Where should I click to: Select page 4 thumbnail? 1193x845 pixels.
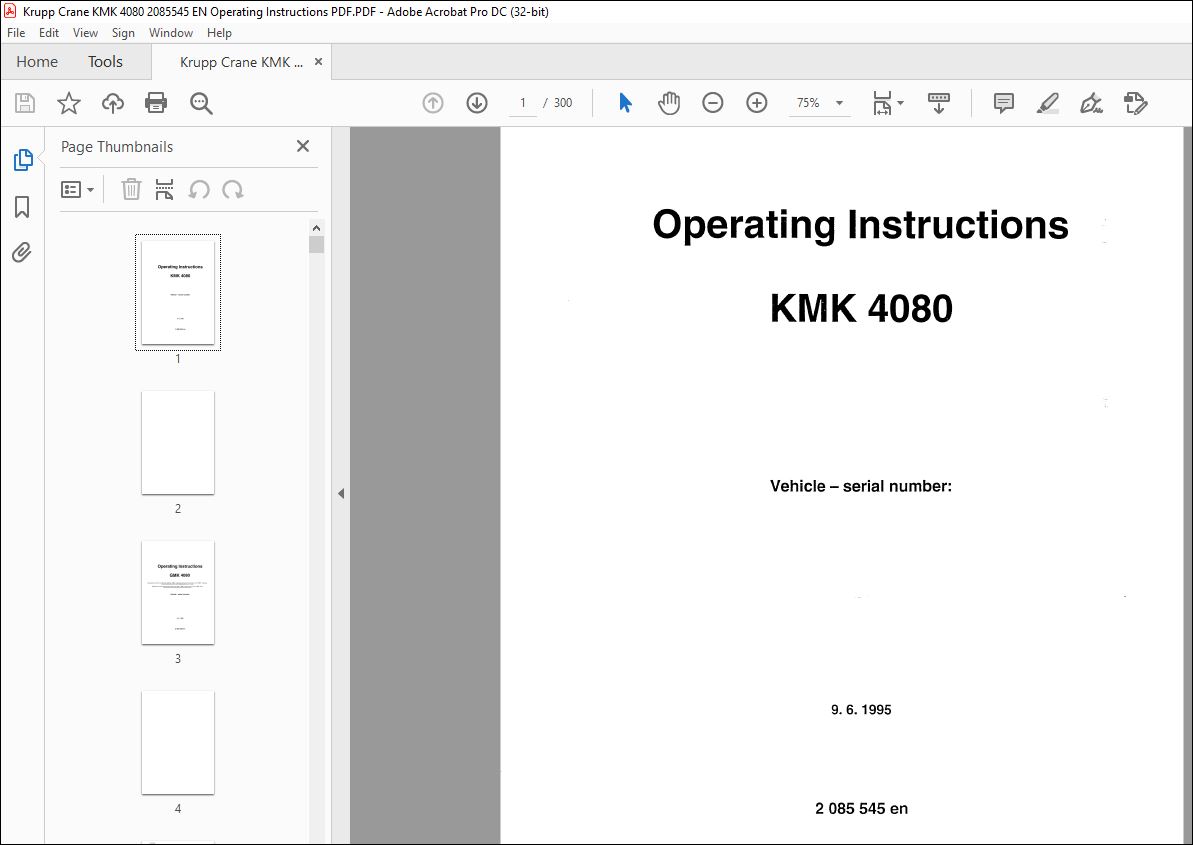(x=178, y=742)
